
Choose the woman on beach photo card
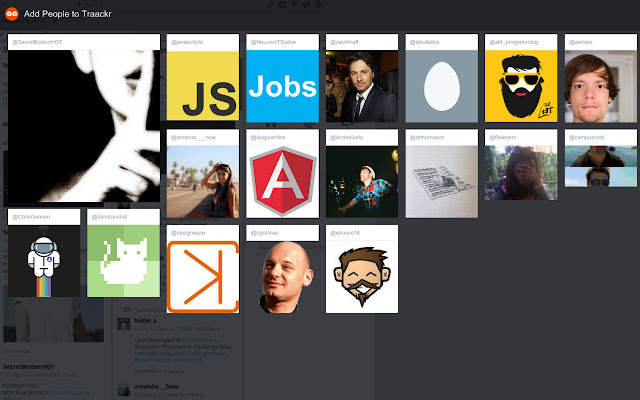(x=203, y=182)
